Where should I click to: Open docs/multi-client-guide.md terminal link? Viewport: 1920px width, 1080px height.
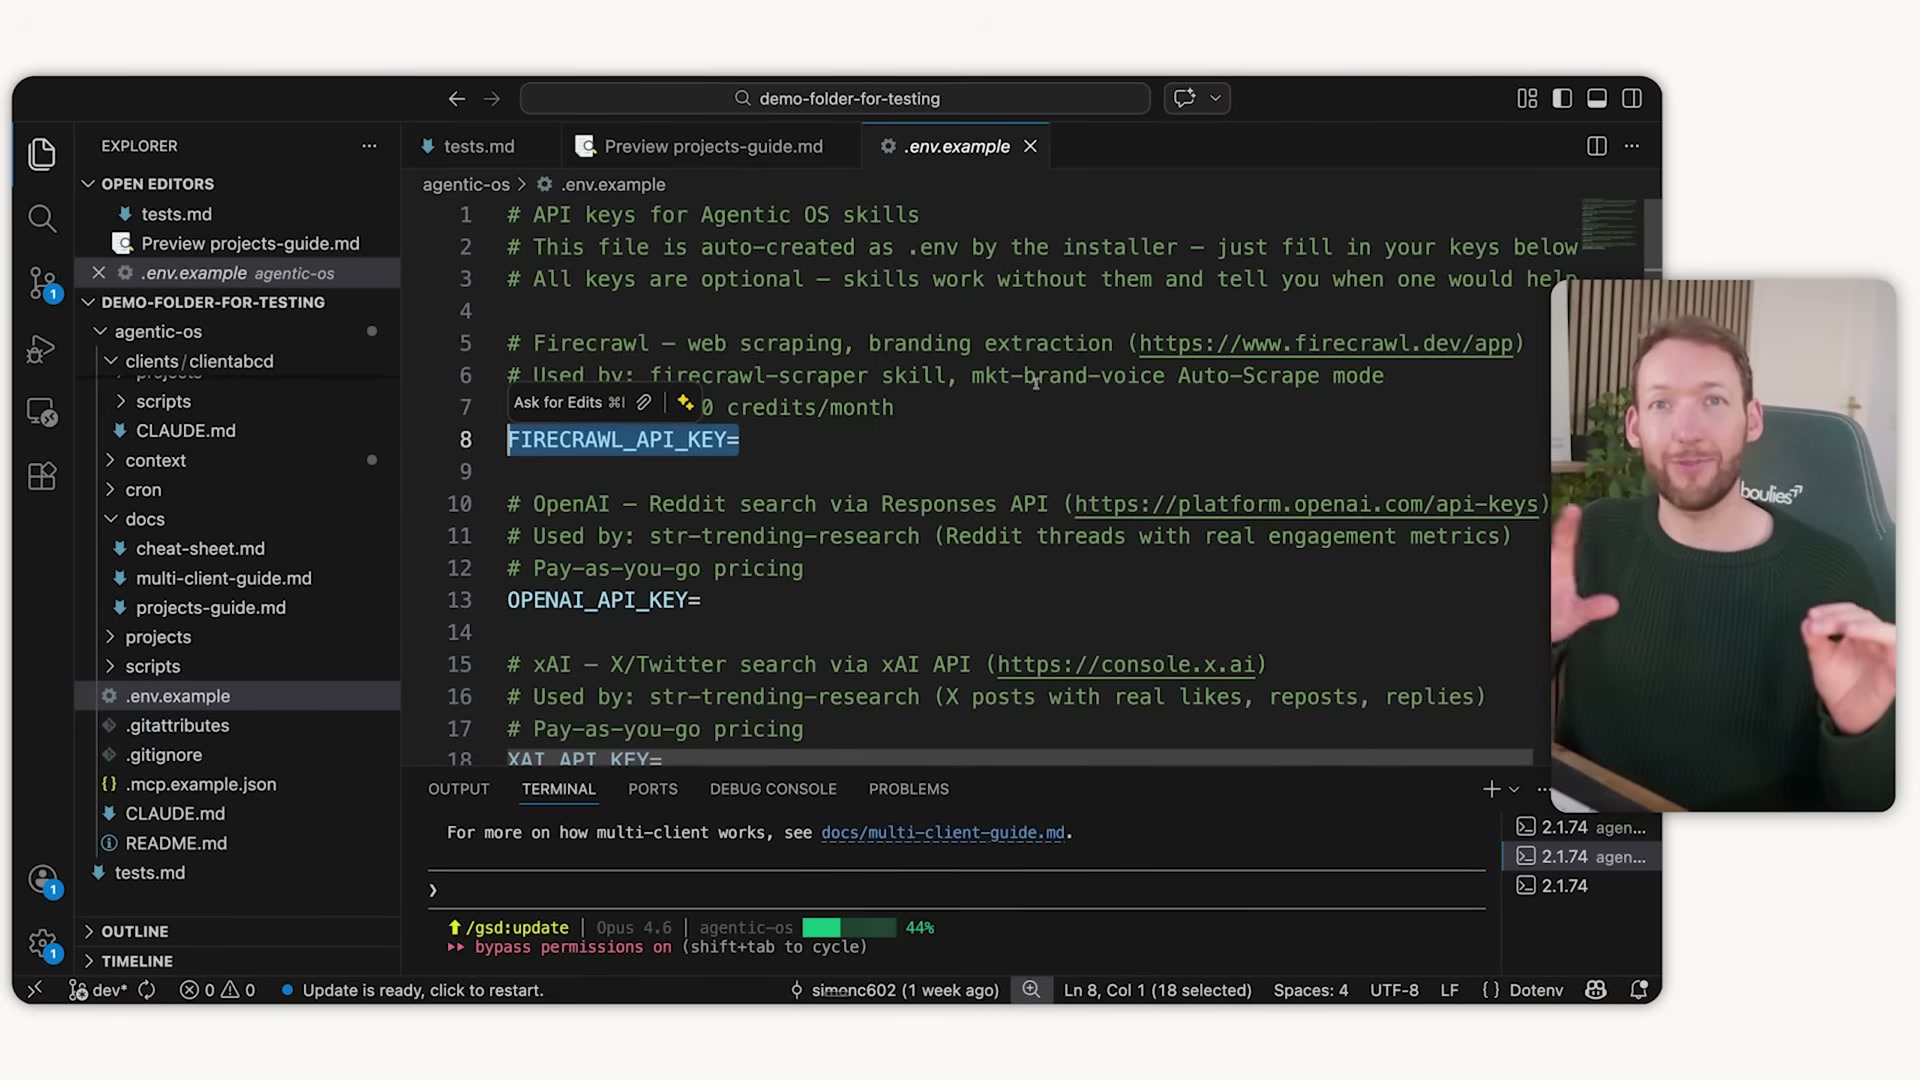(x=943, y=832)
